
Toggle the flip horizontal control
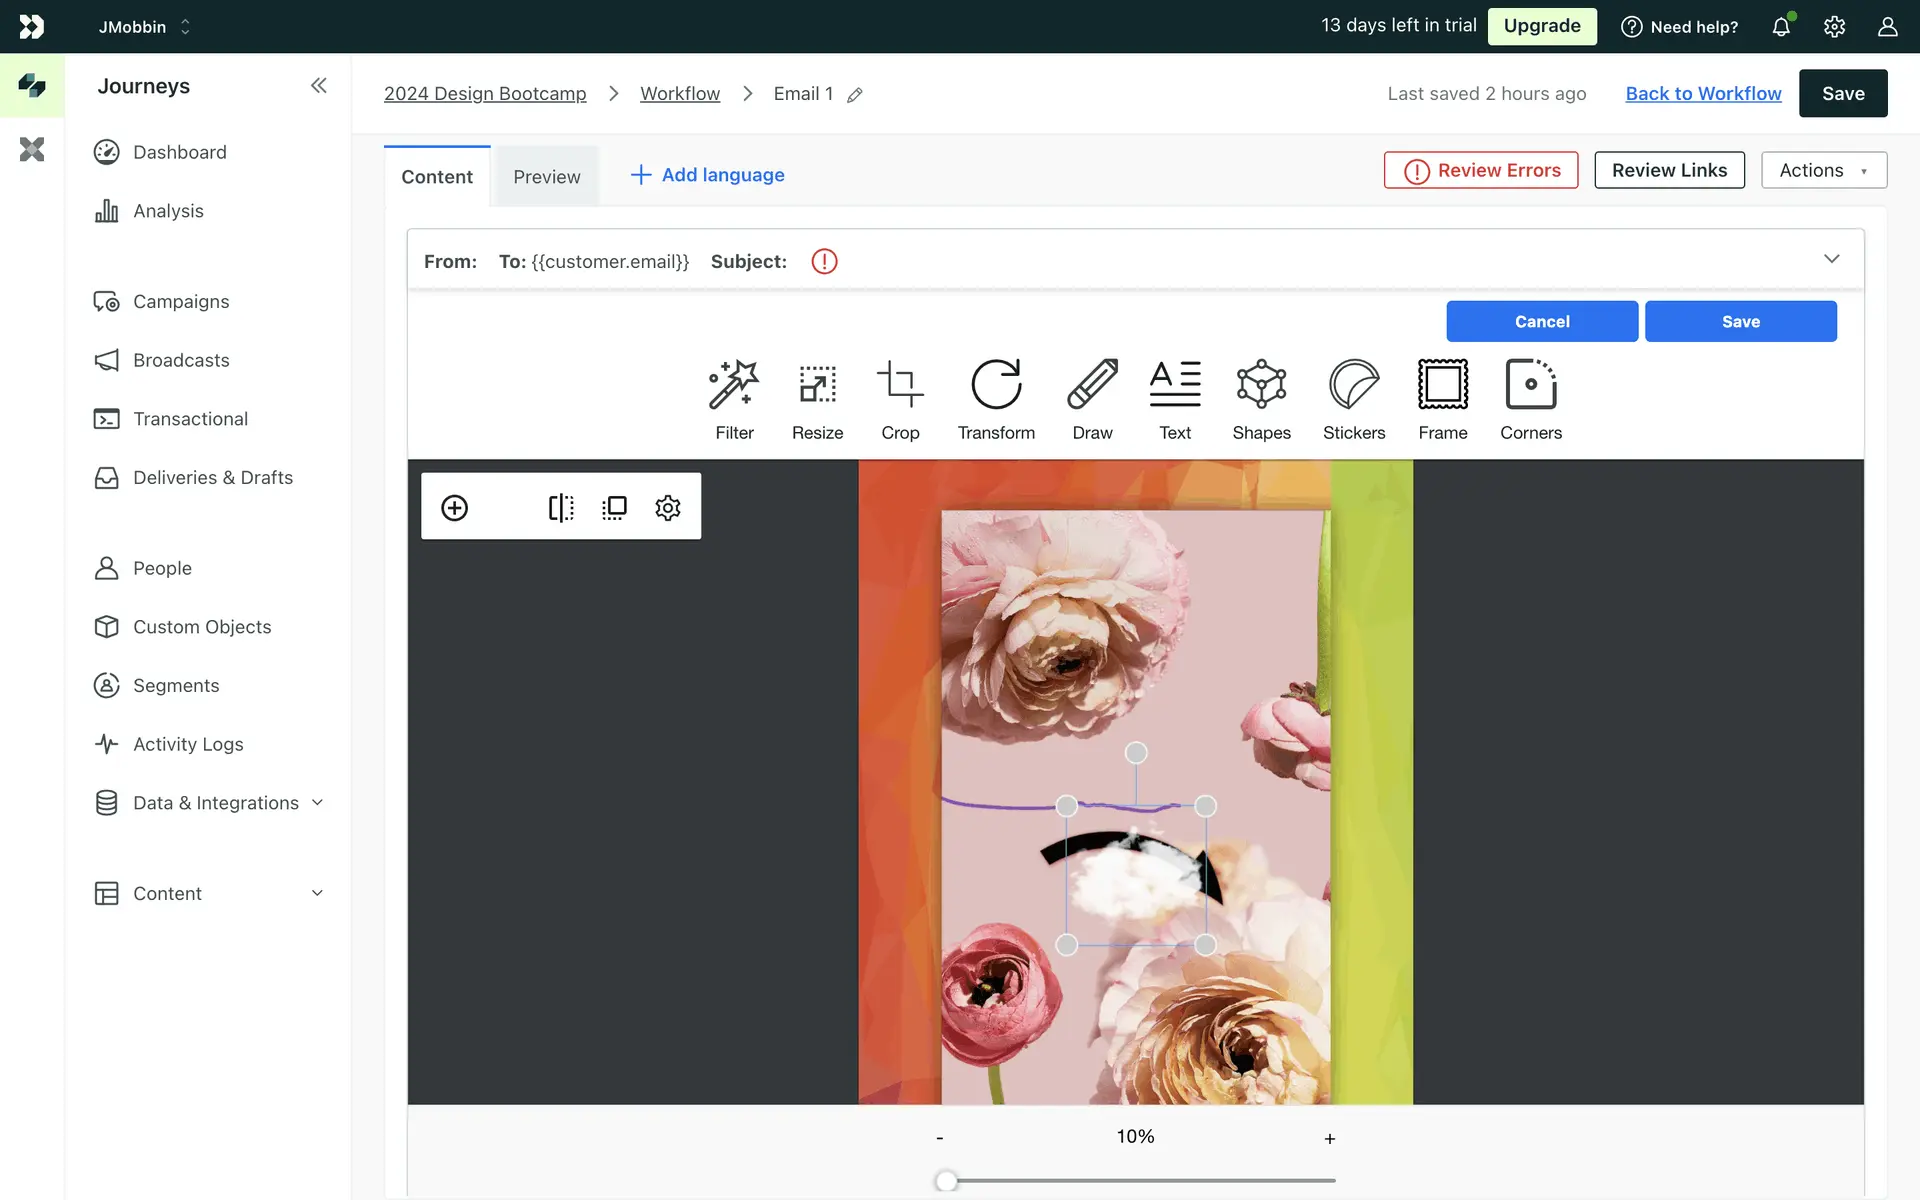tap(561, 508)
